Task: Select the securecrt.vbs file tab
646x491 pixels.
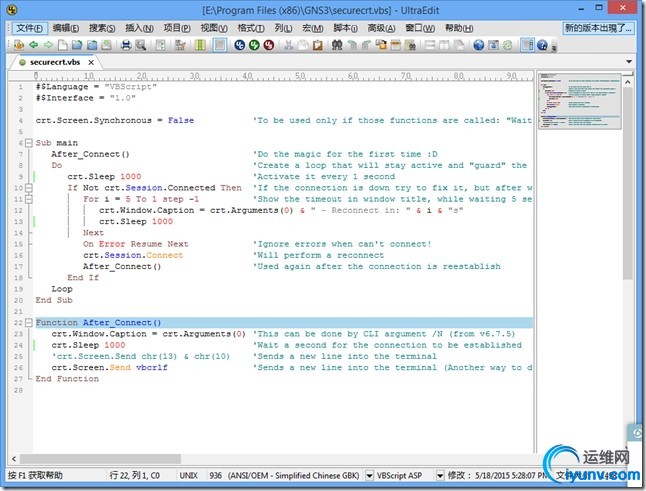Action: click(x=55, y=62)
